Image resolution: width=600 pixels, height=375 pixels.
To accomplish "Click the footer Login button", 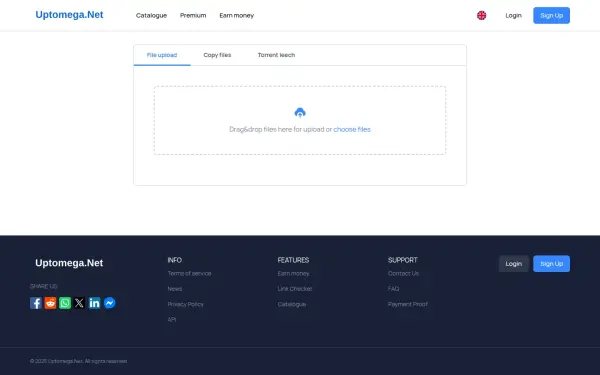I will 514,264.
